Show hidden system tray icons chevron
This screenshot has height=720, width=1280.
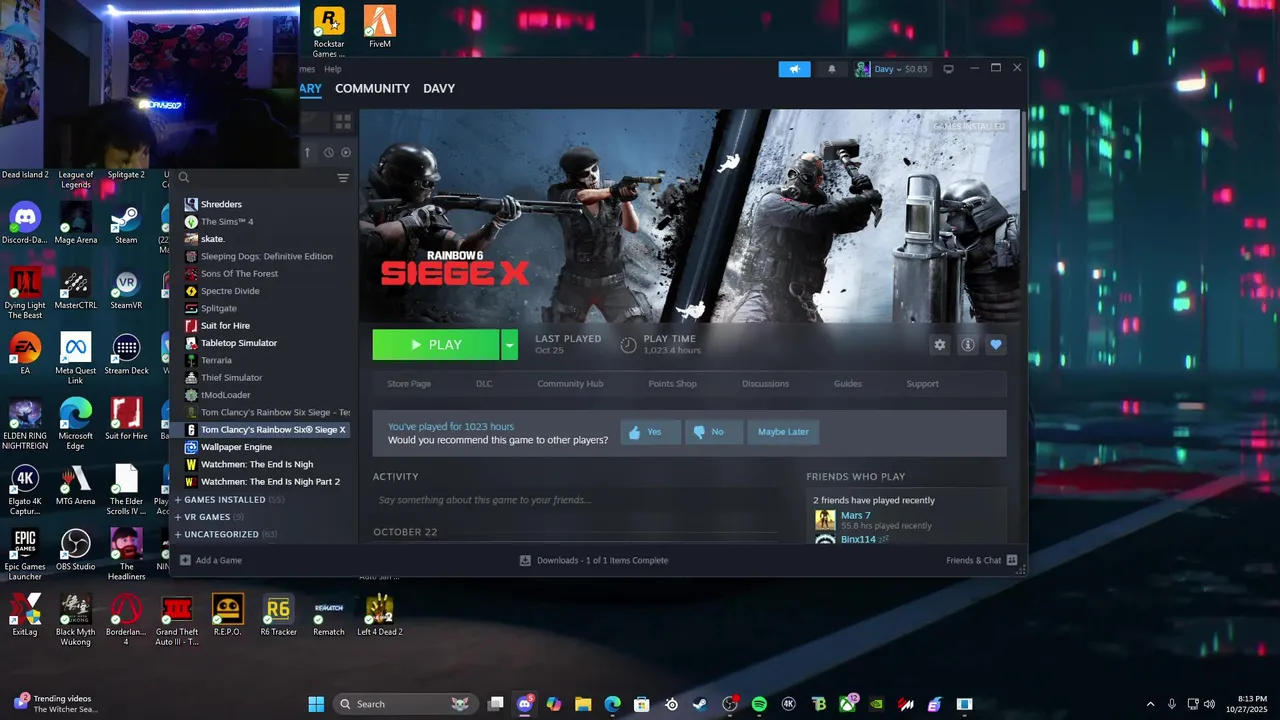click(x=1150, y=704)
